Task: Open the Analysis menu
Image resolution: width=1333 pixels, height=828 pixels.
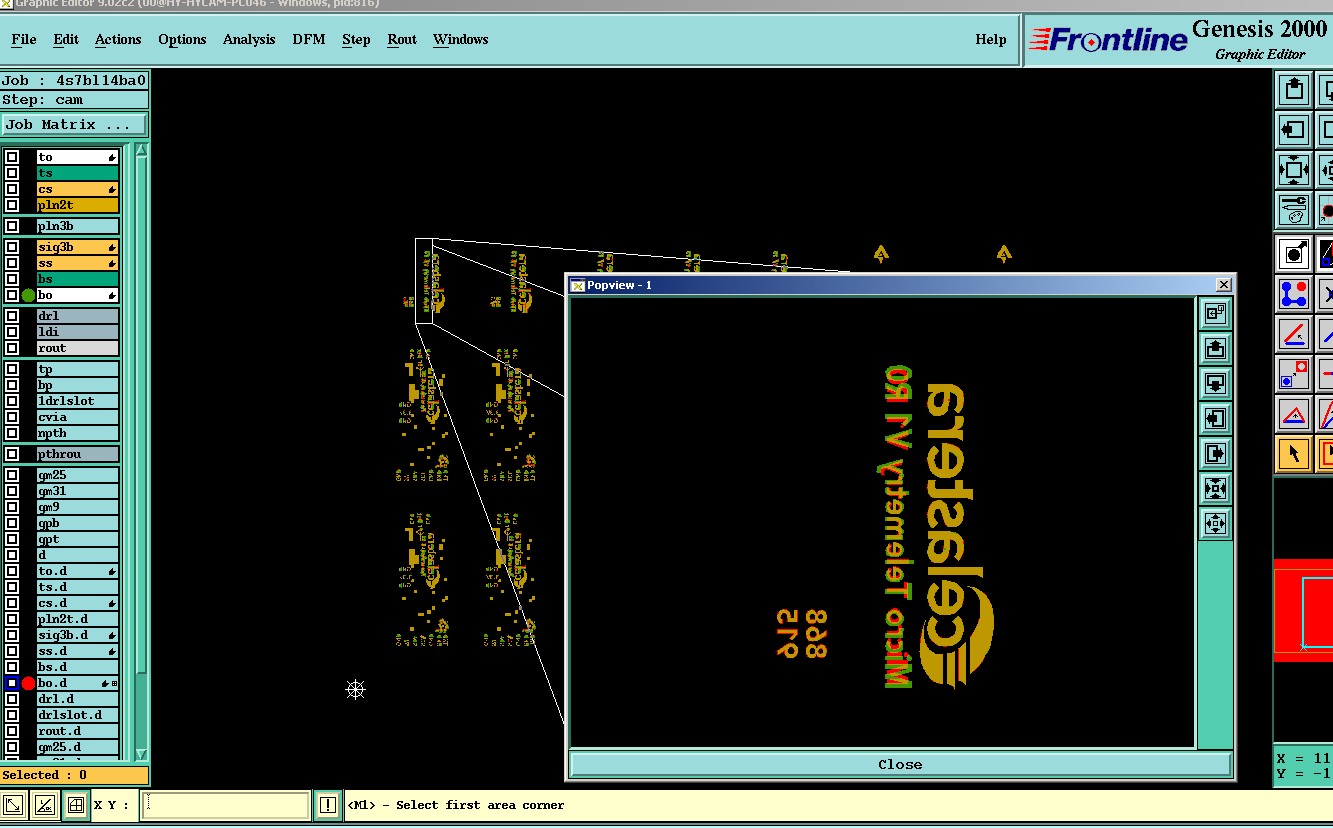Action: pyautogui.click(x=249, y=40)
